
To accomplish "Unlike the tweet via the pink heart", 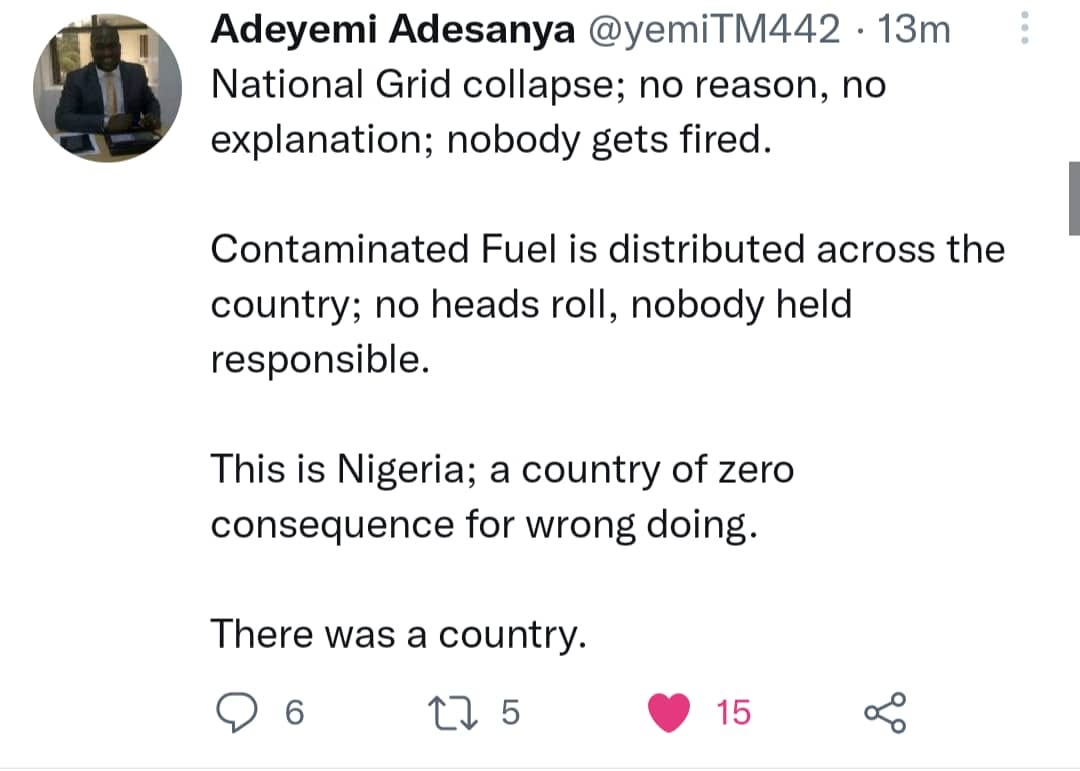I will (x=670, y=712).
